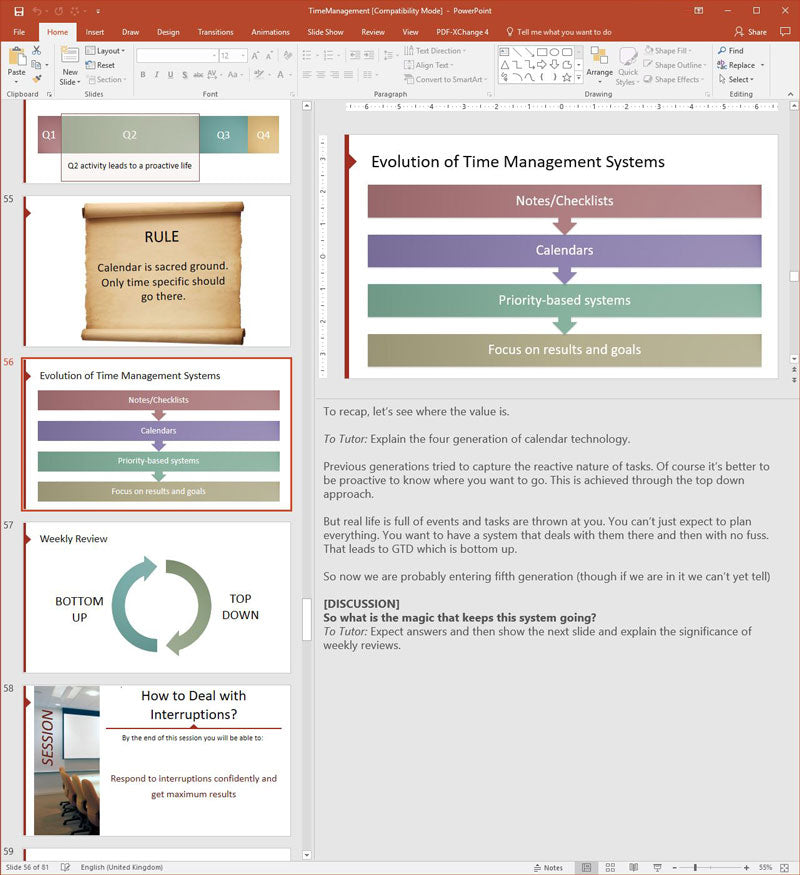This screenshot has width=800, height=875.
Task: Open Quick Styles gallery
Action: 628,66
